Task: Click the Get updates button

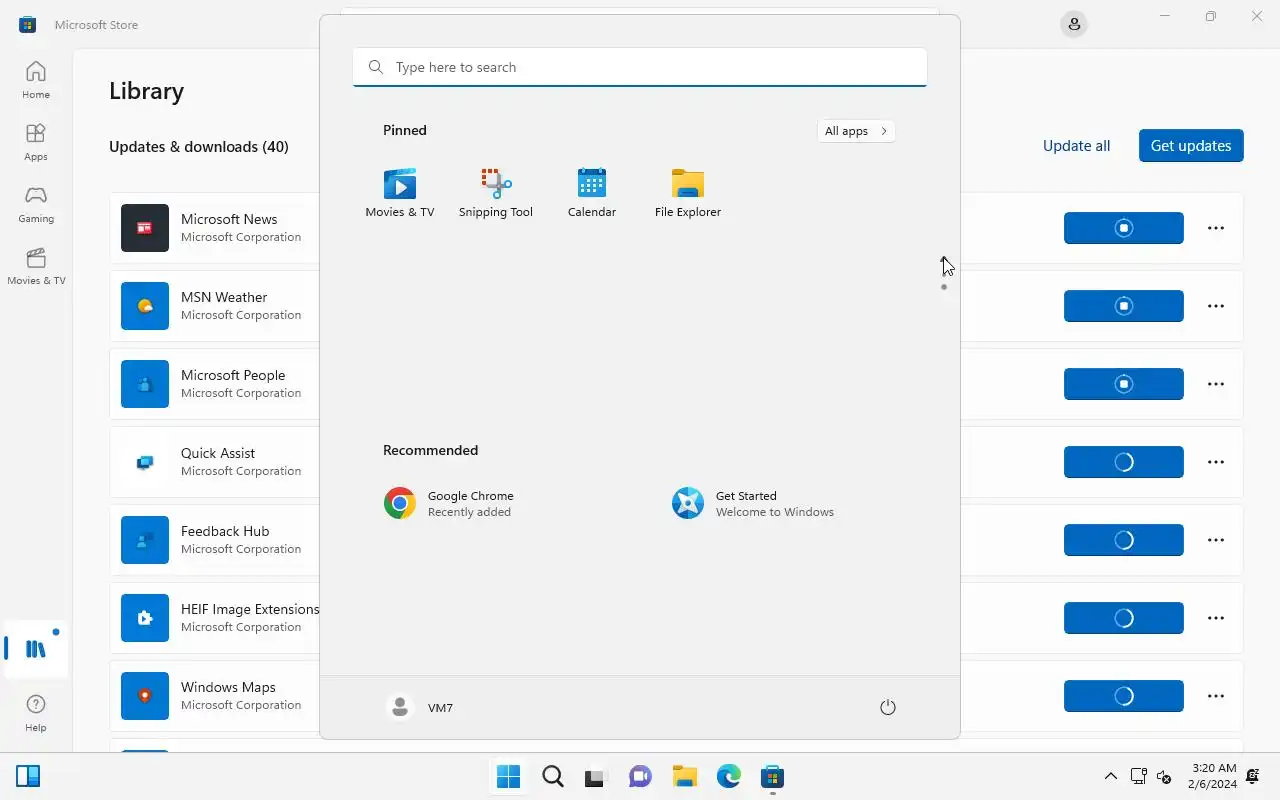Action: point(1191,145)
